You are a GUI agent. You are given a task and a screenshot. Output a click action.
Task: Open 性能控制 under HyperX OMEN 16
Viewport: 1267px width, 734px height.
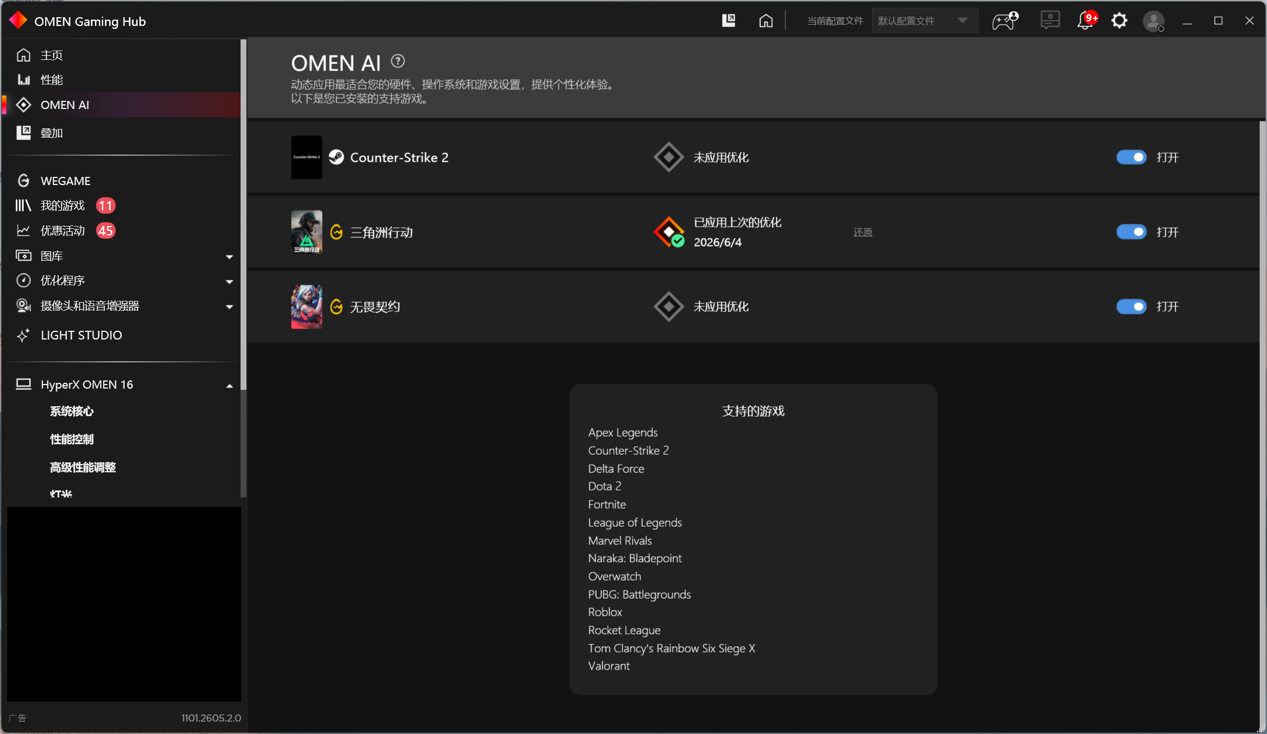[x=72, y=440]
